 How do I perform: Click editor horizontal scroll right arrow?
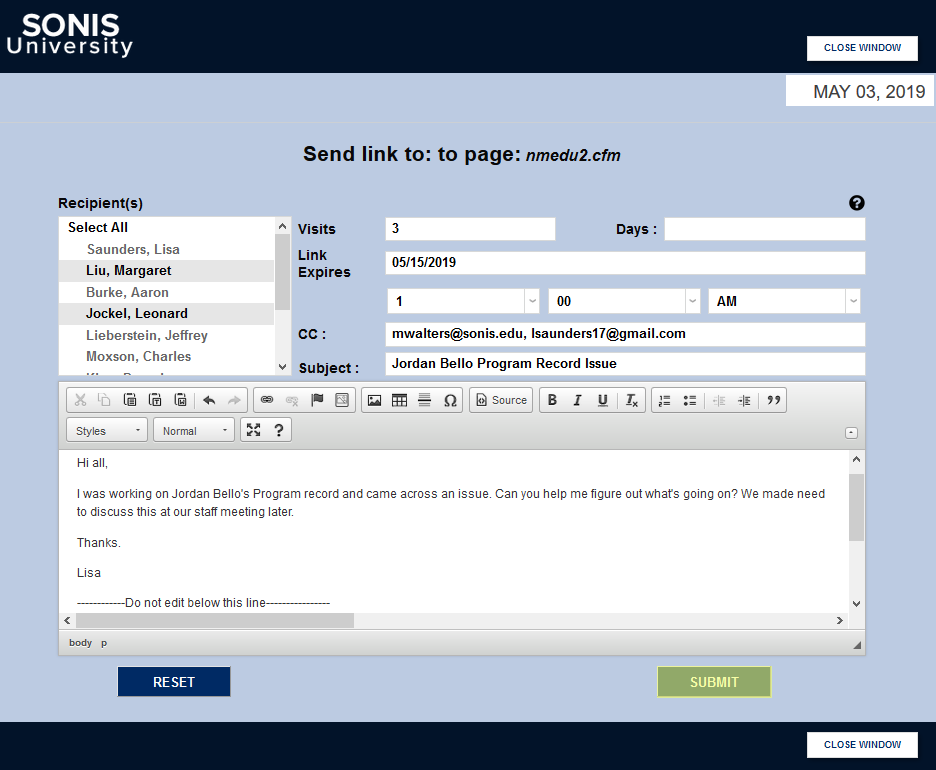[x=840, y=621]
